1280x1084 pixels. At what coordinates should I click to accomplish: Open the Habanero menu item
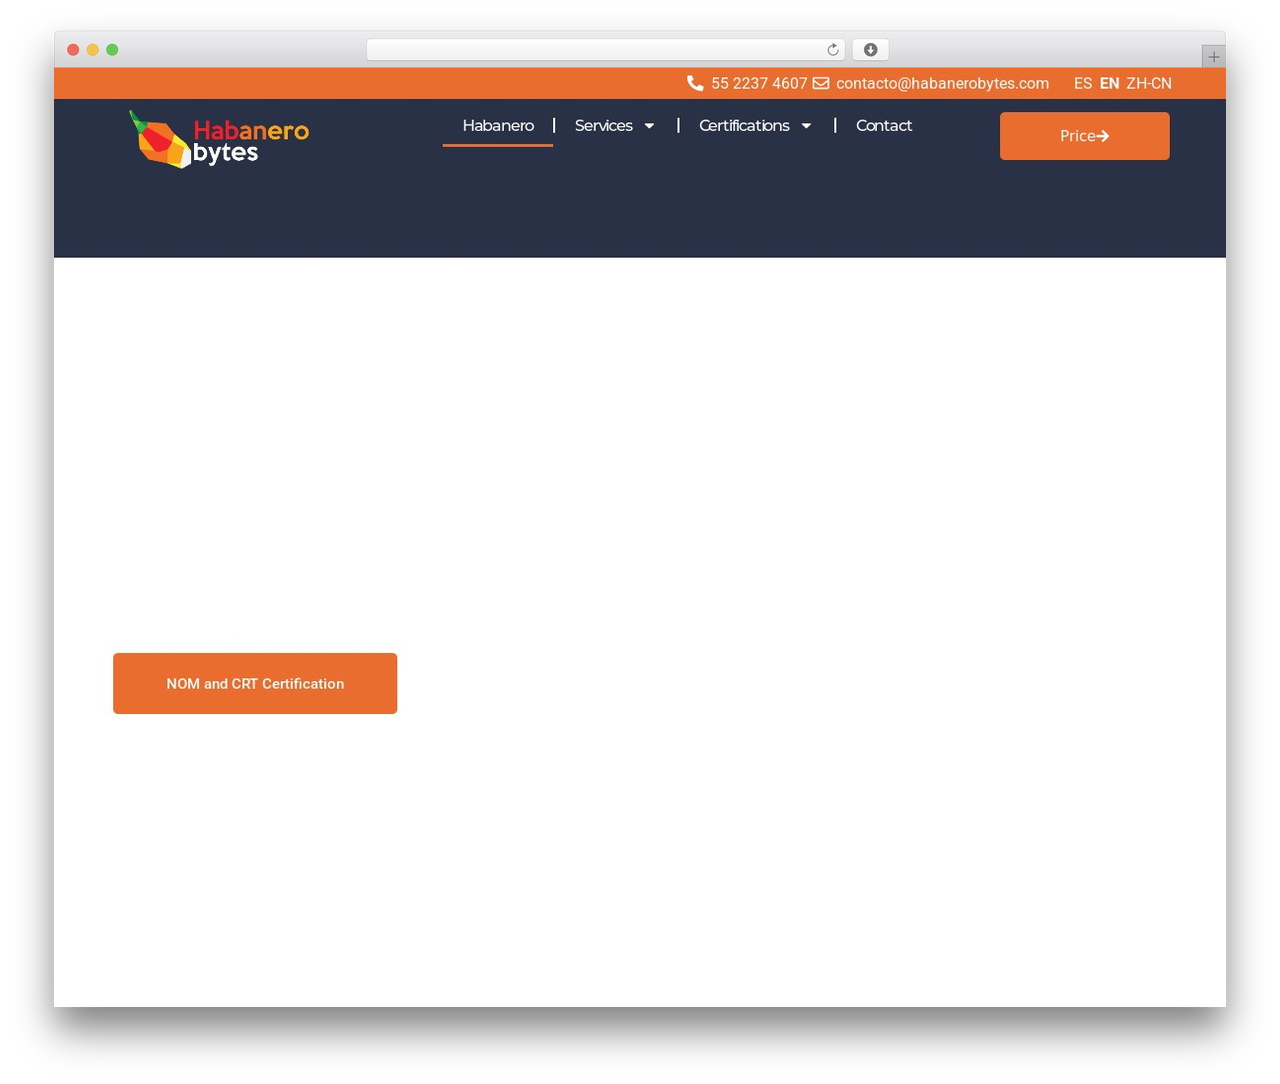point(498,125)
